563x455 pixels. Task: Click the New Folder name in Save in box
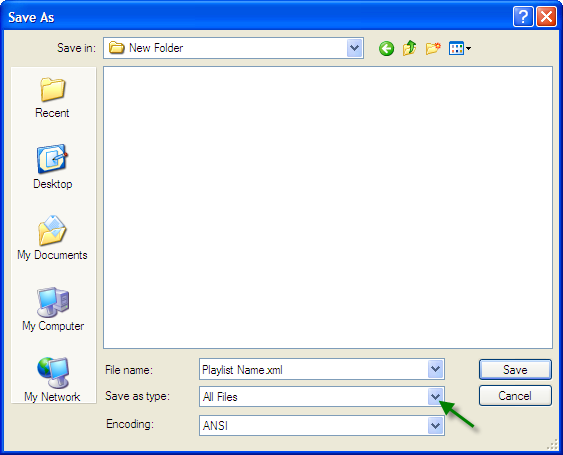pyautogui.click(x=156, y=48)
